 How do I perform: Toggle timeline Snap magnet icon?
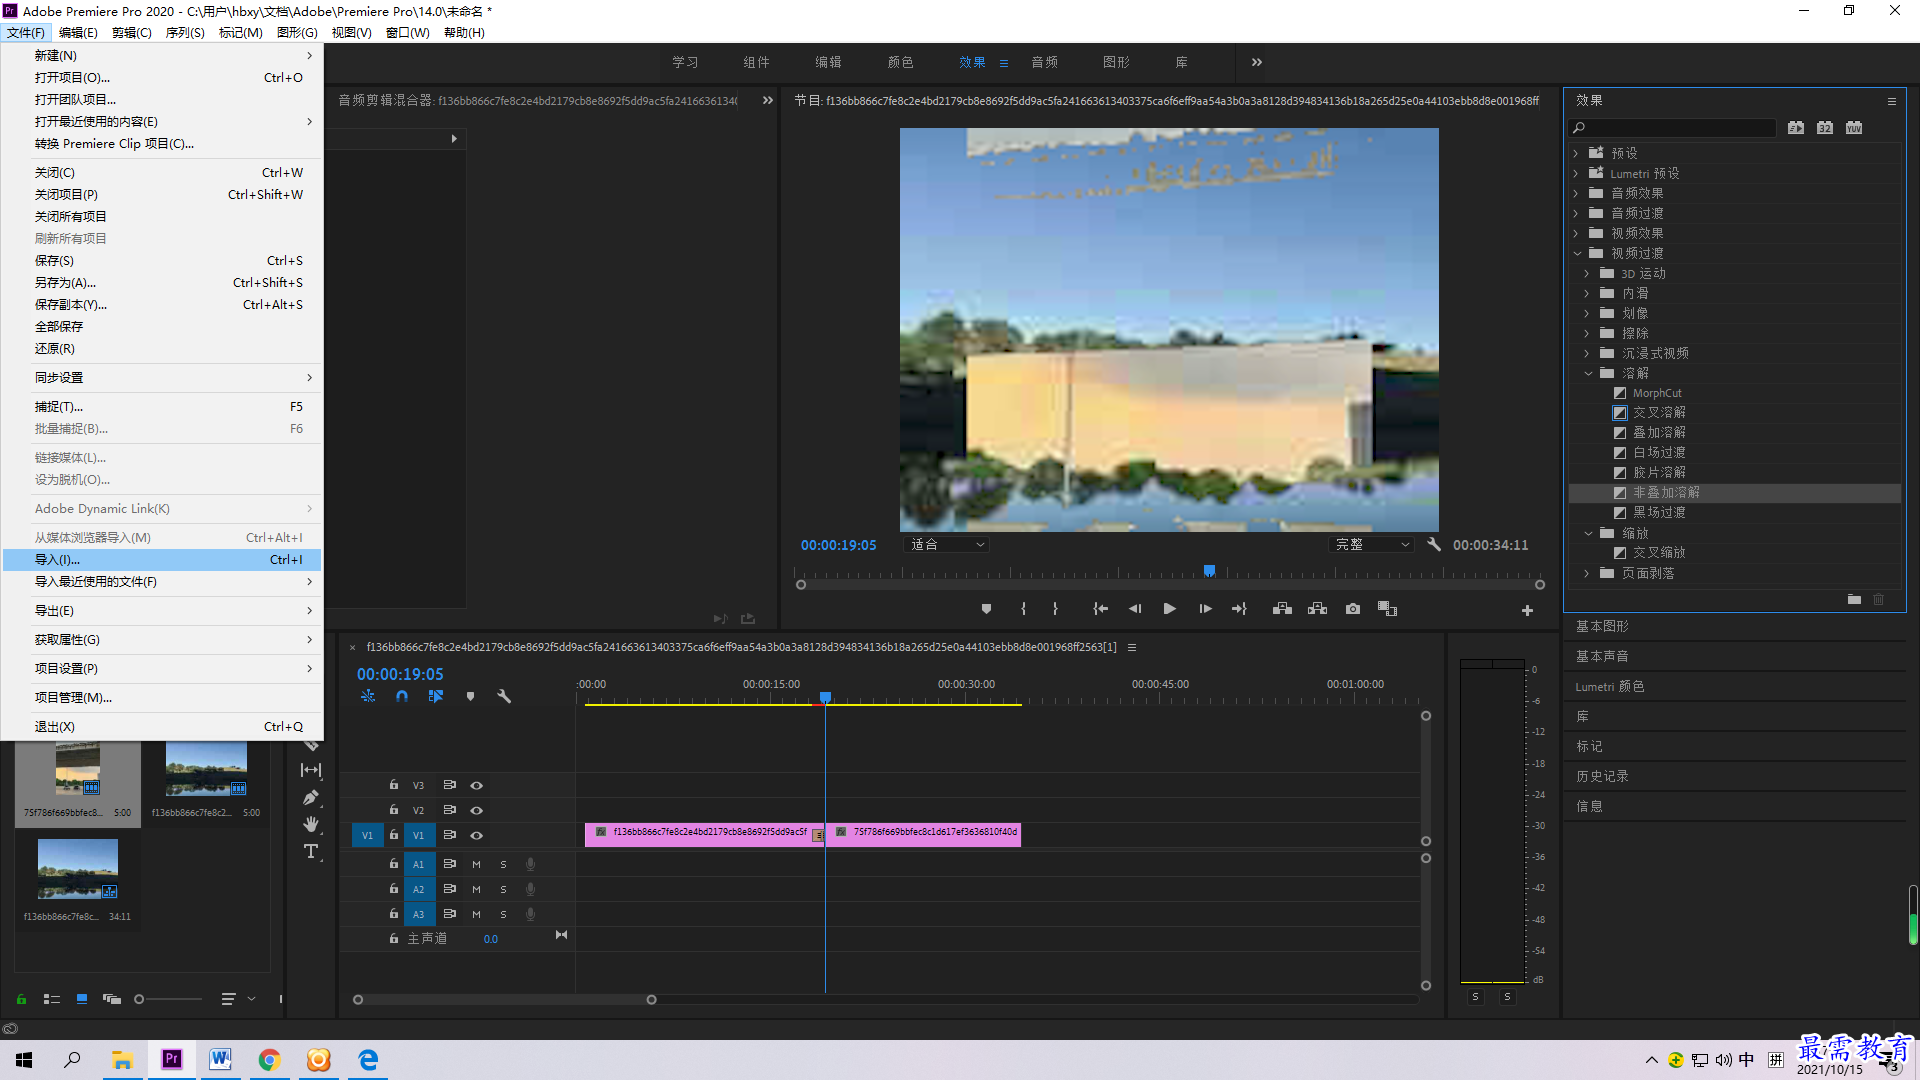point(402,696)
